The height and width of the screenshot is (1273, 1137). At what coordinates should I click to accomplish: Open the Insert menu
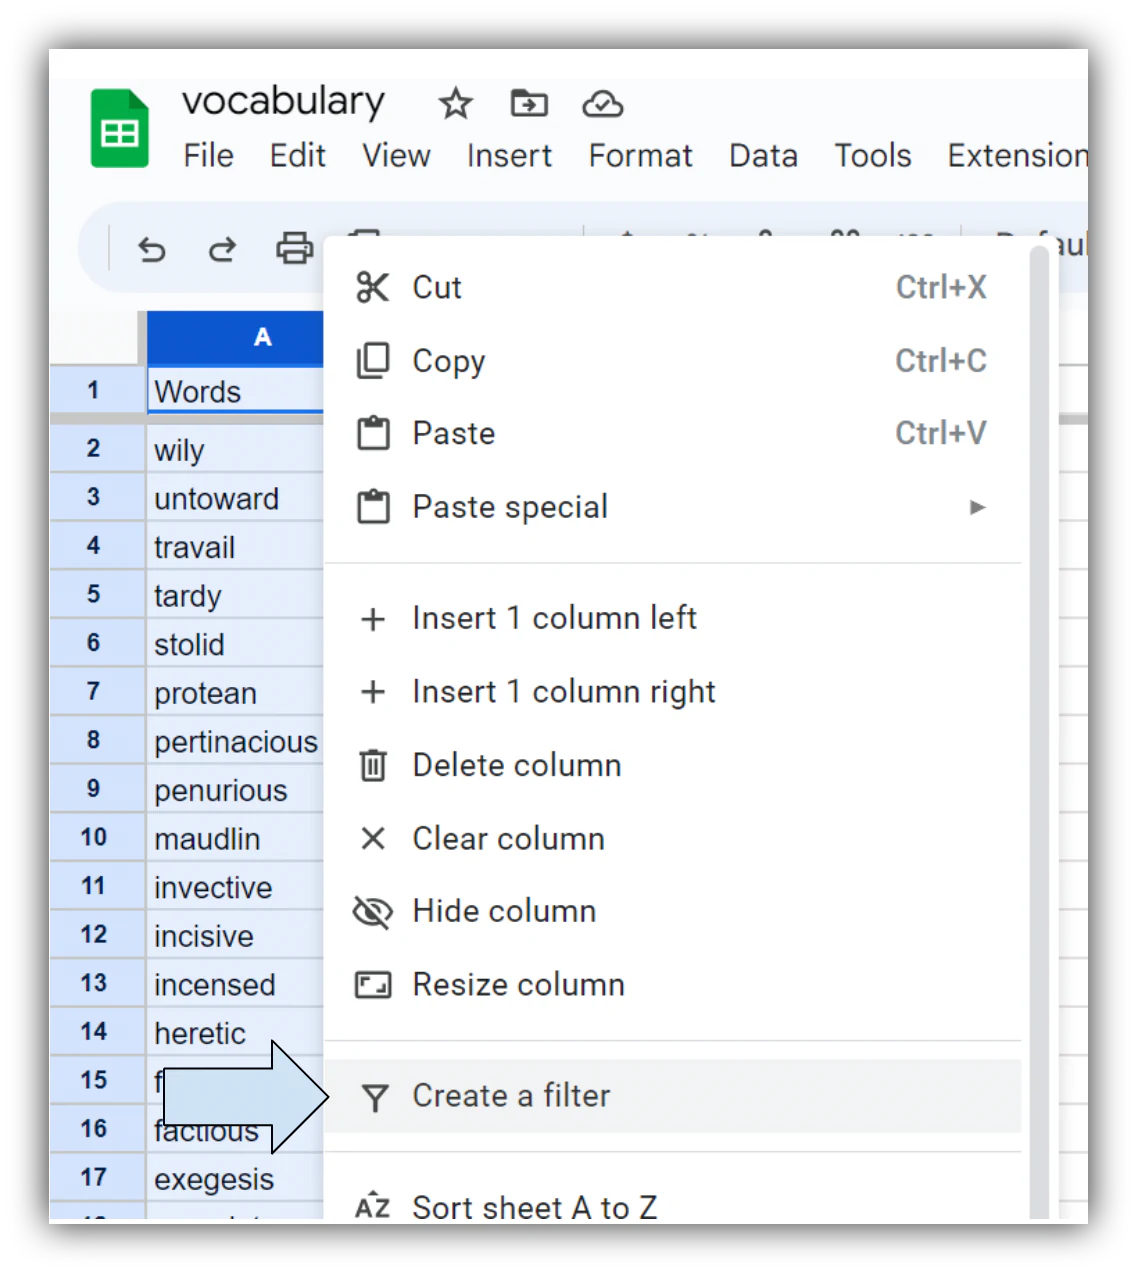pos(509,156)
